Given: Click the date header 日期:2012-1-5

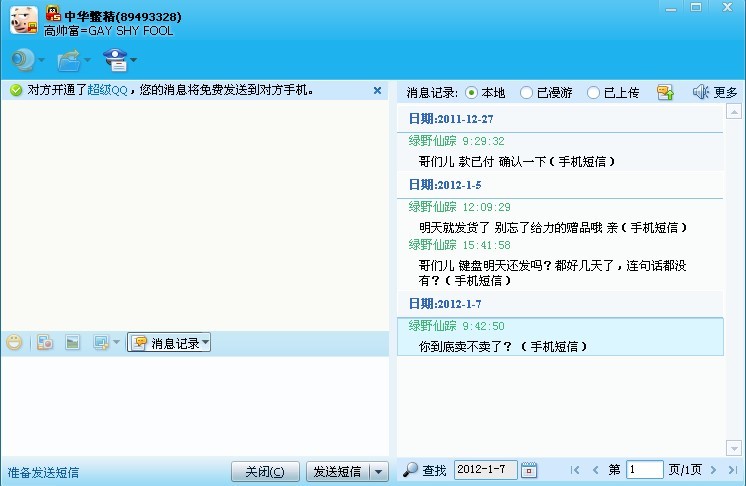Looking at the screenshot, I should [x=445, y=185].
